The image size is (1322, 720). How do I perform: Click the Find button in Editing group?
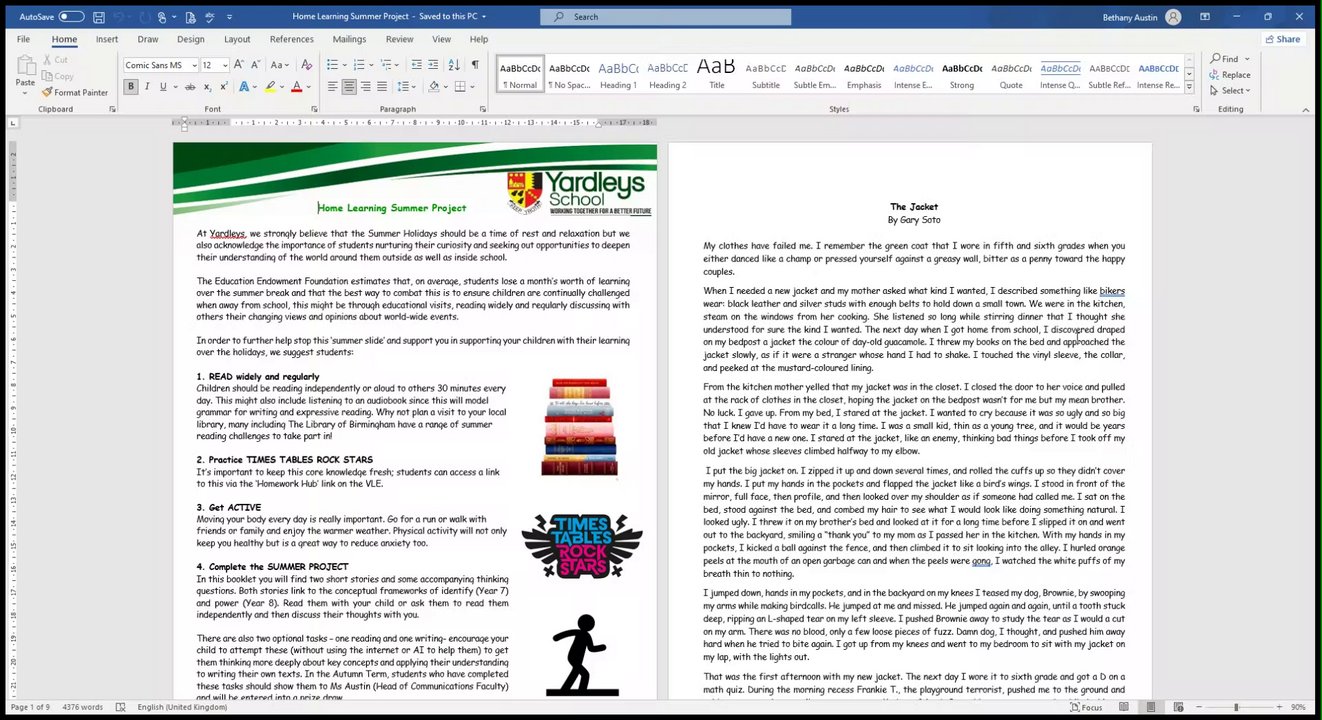pos(1225,59)
